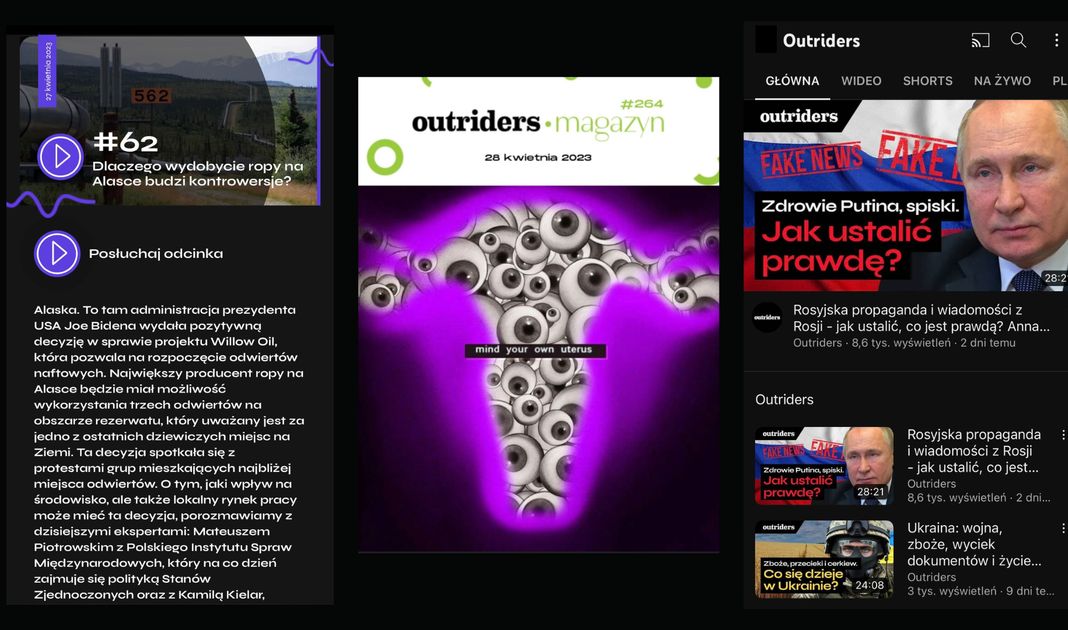This screenshot has height=630, width=1068.
Task: Switch to the WIDEO tab
Action: point(861,81)
